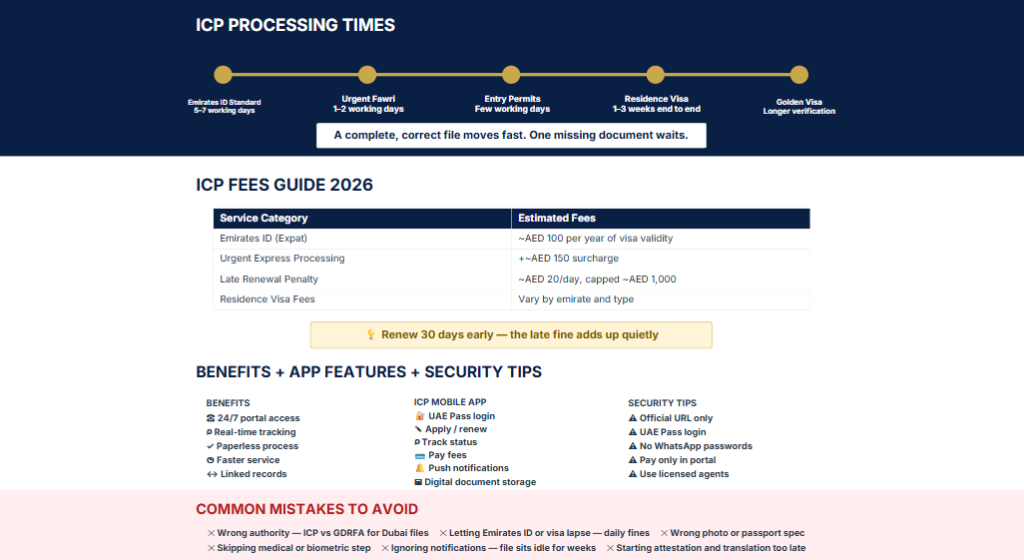Click the X mark beside Starting attestation and translation
This screenshot has height=560, width=1024.
coord(610,548)
